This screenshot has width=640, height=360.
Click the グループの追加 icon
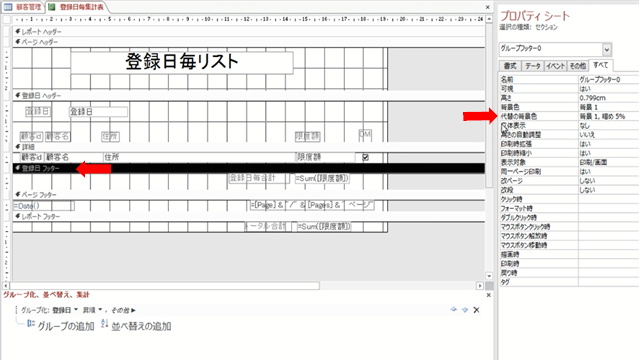tap(31, 324)
